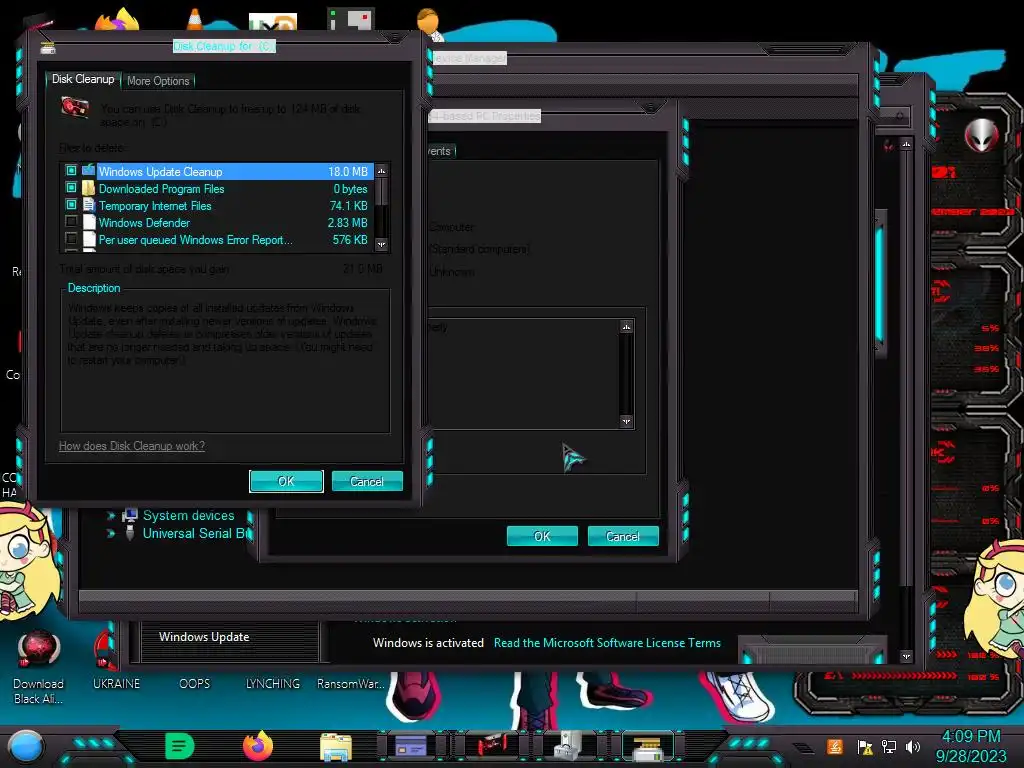Click the Download Black Ali... desktop icon
The width and height of the screenshot is (1024, 768).
(38, 668)
